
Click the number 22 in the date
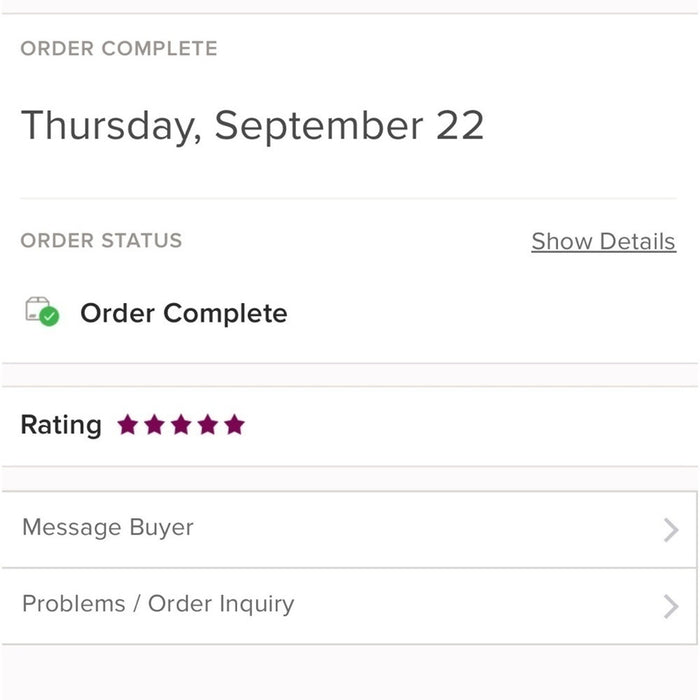pyautogui.click(x=460, y=127)
